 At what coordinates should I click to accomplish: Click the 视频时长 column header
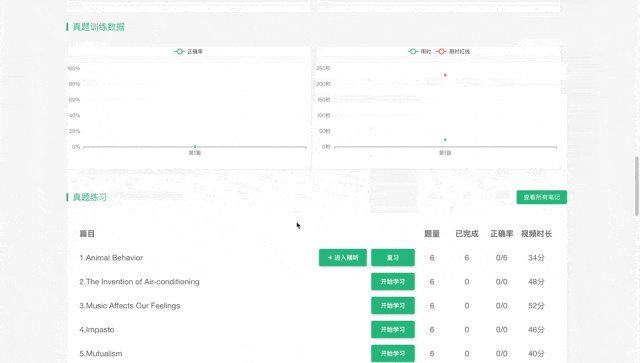pos(536,234)
